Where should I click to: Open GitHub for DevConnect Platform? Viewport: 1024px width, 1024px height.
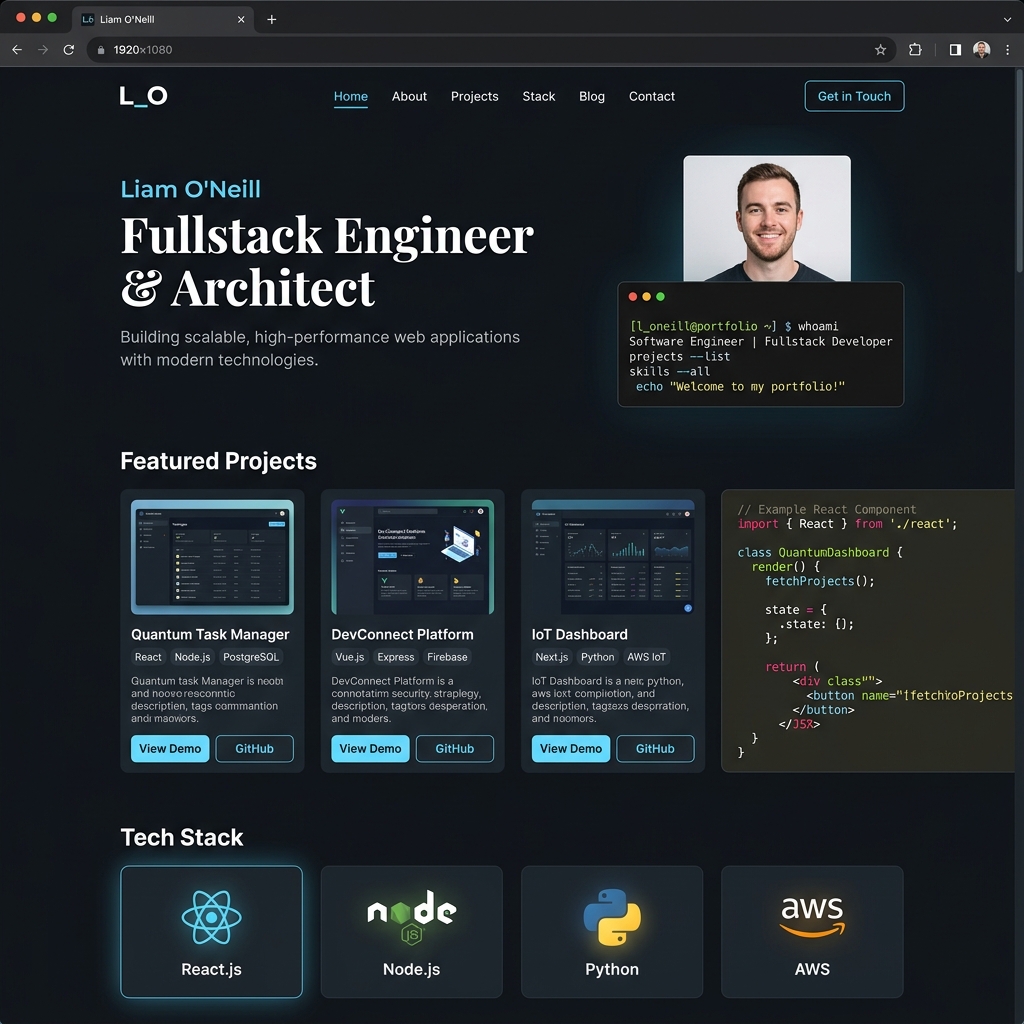point(455,748)
